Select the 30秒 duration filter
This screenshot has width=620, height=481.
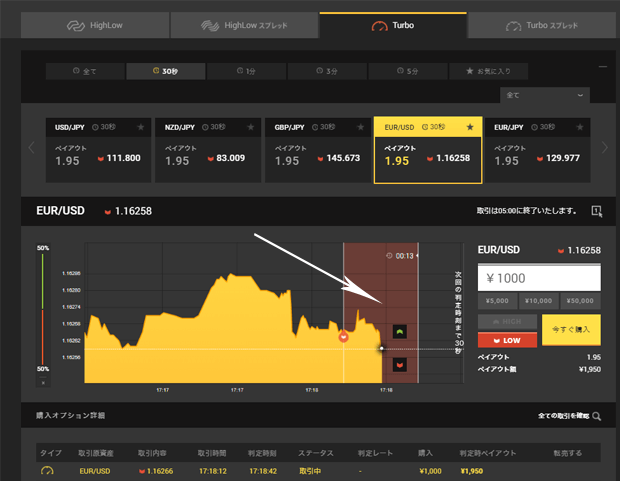[166, 71]
